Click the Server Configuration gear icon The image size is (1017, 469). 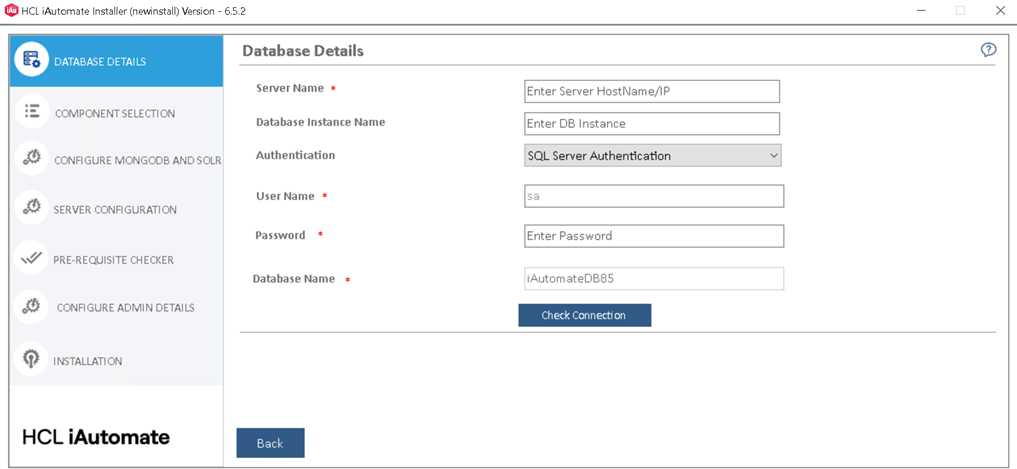pos(32,208)
